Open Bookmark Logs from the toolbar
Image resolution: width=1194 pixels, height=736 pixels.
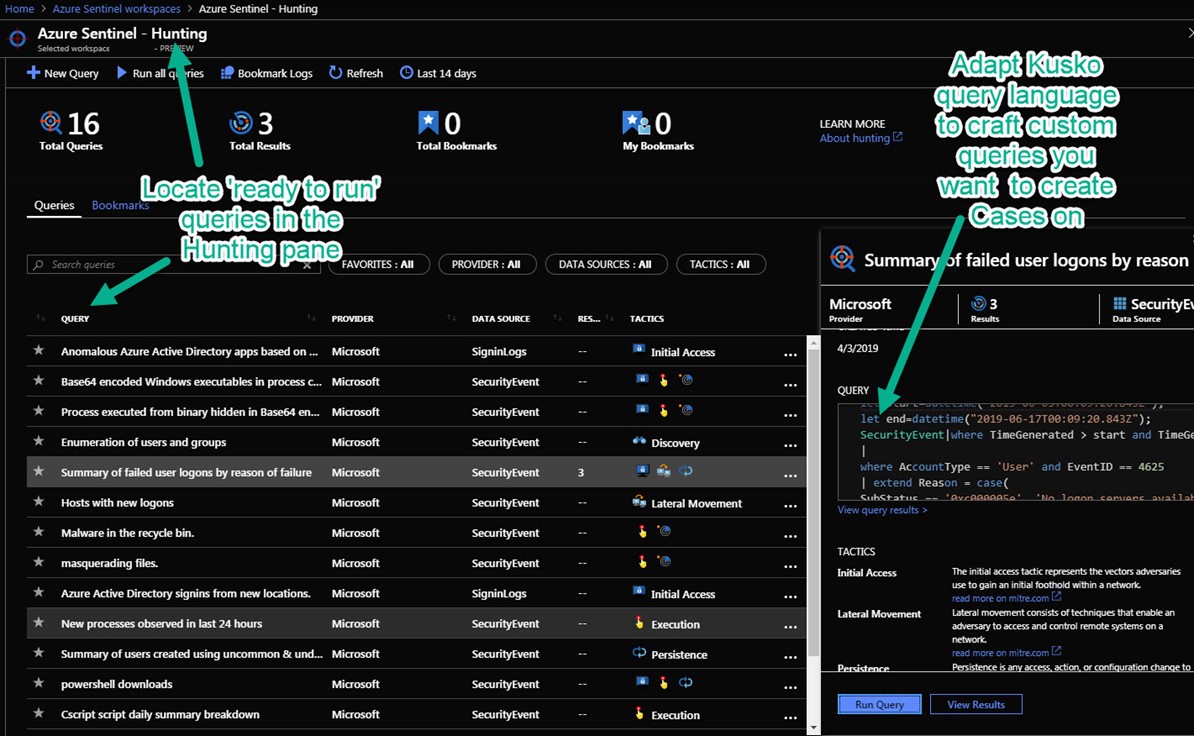tap(227, 73)
